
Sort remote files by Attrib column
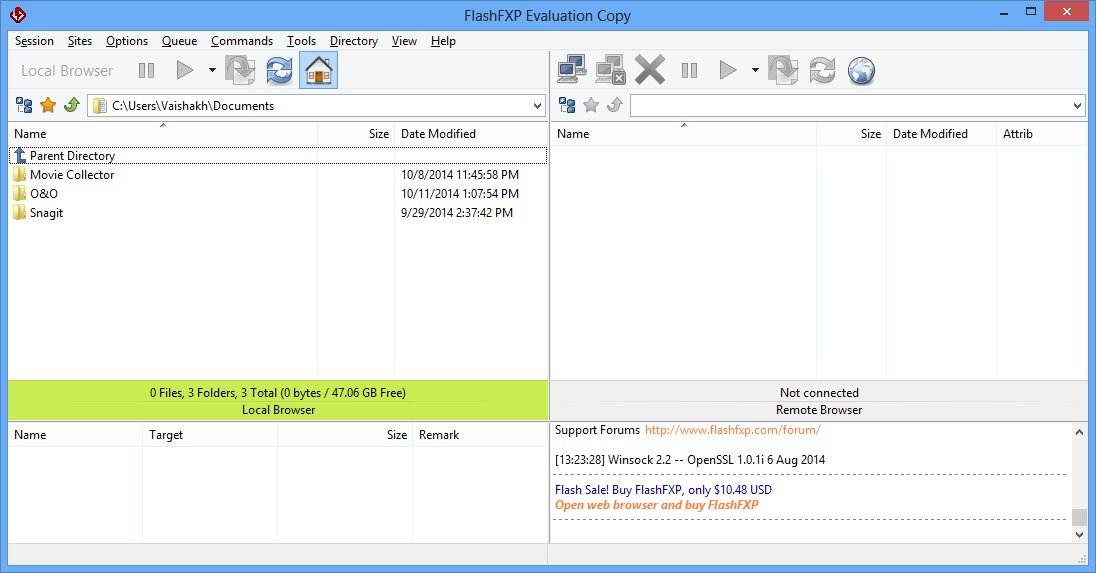pos(1041,133)
